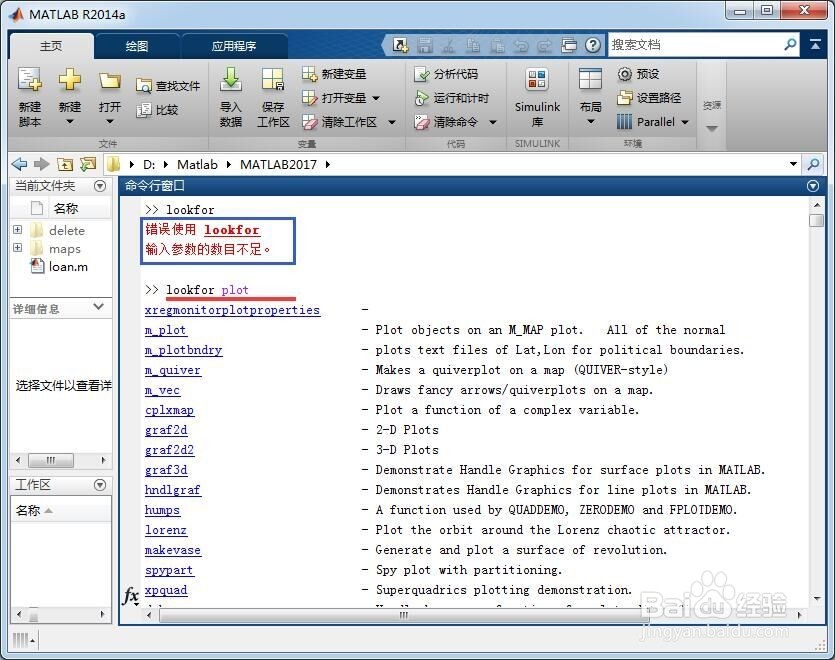
Task: Expand the 资源 section arrow
Action: (x=711, y=128)
